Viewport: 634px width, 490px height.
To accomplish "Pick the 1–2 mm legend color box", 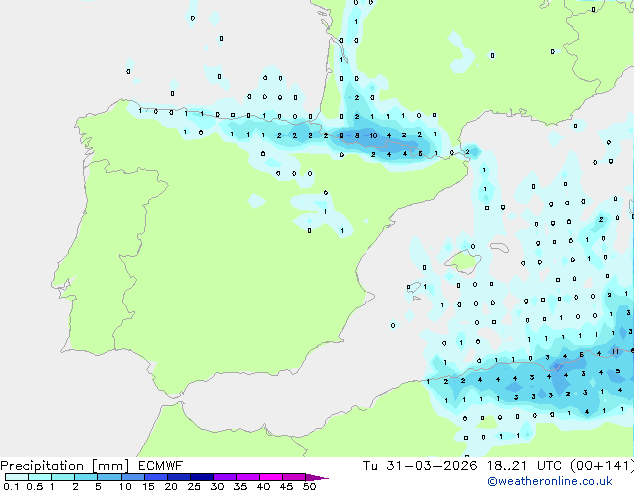I will point(63,477).
